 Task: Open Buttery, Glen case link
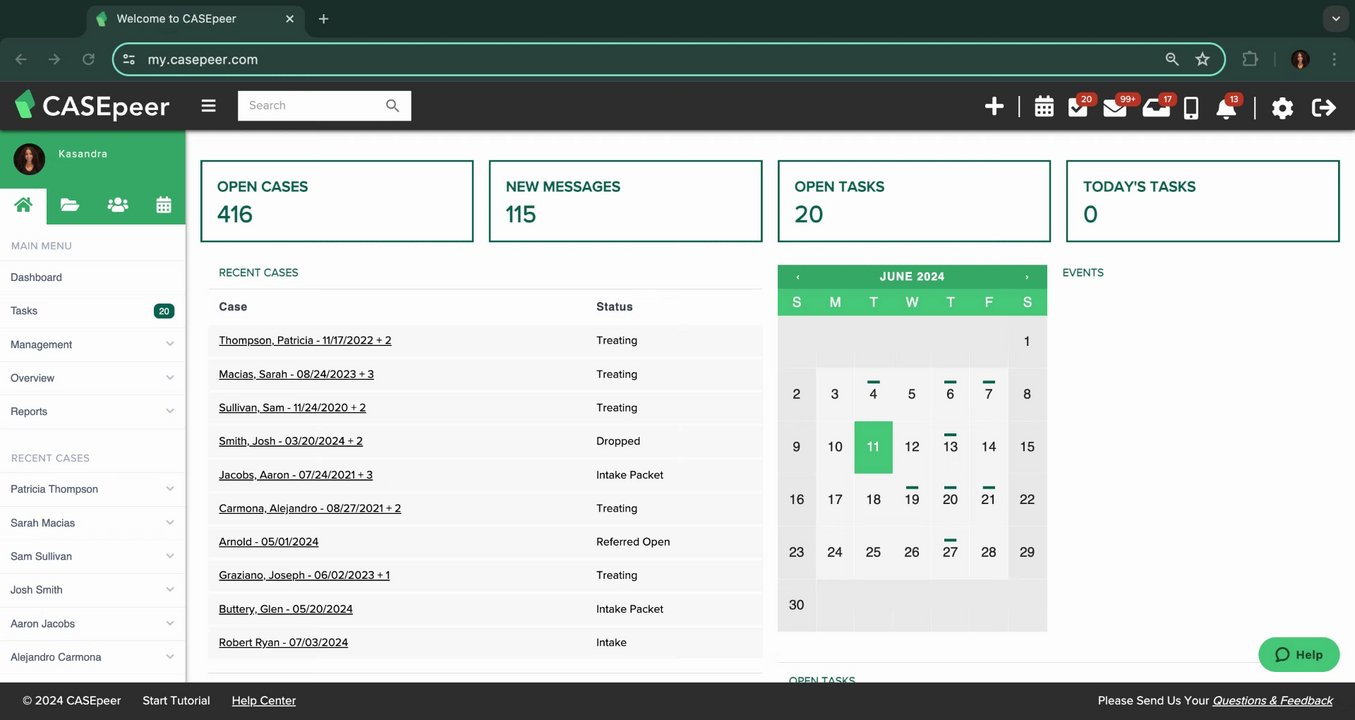tap(286, 609)
